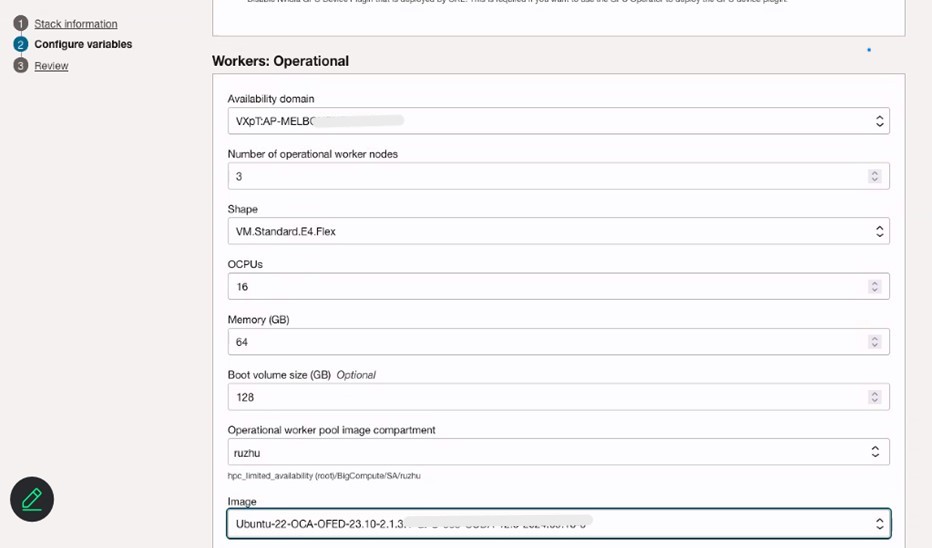Select the Configure variables step
Screen dimensions: 932x548
pyautogui.click(x=83, y=45)
